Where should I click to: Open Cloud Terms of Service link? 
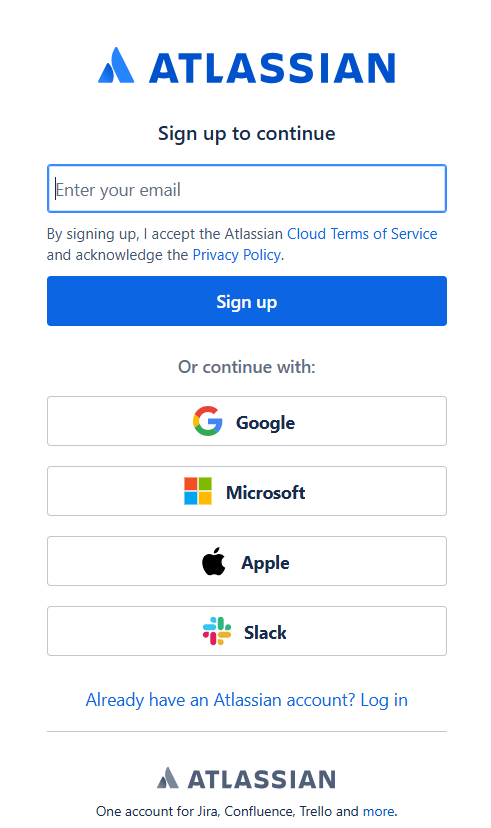362,233
